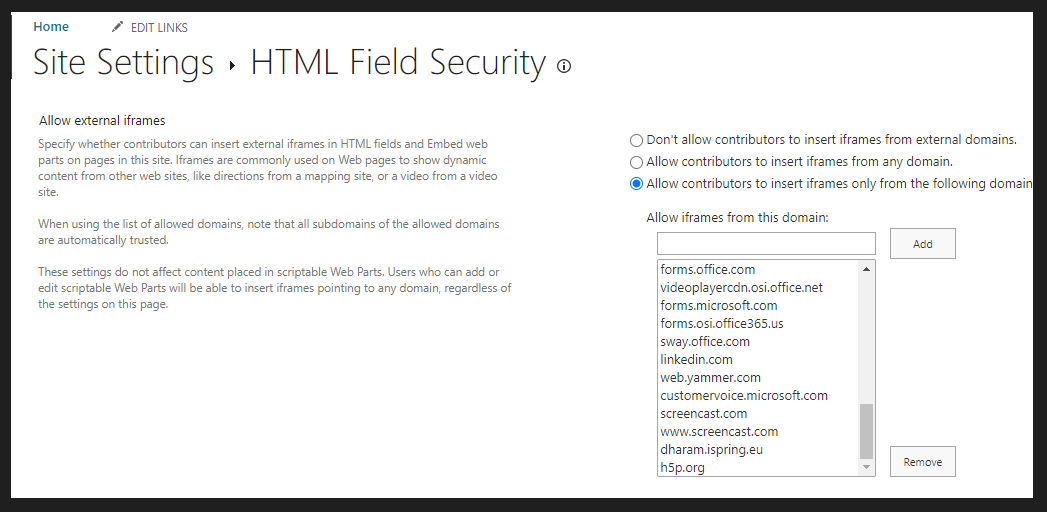This screenshot has width=1047, height=512.
Task: Select Allow iframes only from following domains
Action: pyautogui.click(x=636, y=184)
